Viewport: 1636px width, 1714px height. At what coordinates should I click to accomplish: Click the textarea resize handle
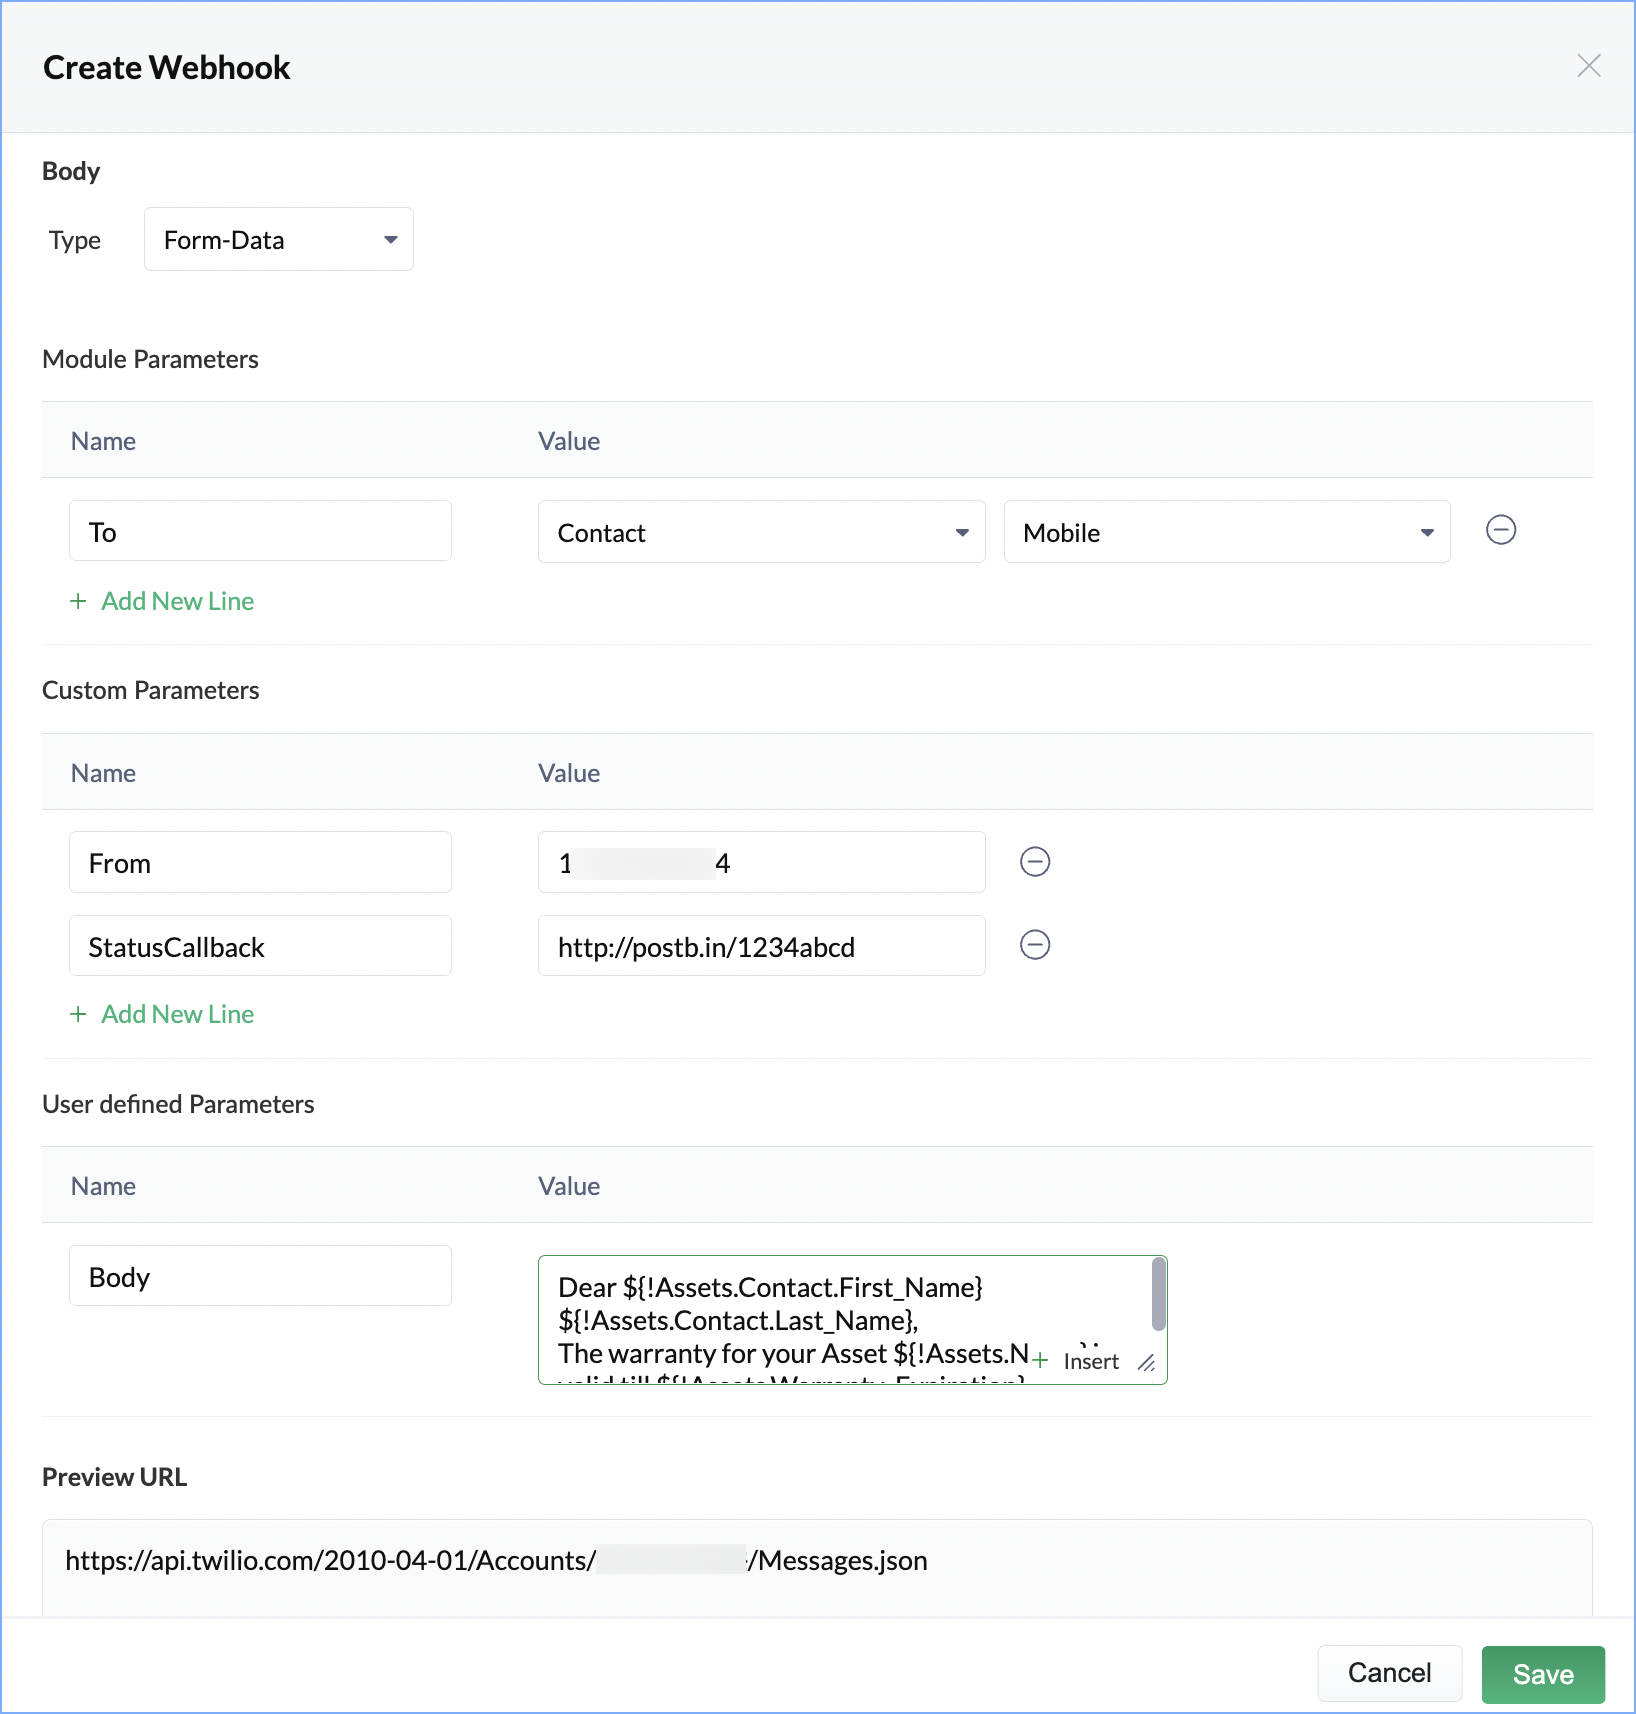tap(1147, 1363)
